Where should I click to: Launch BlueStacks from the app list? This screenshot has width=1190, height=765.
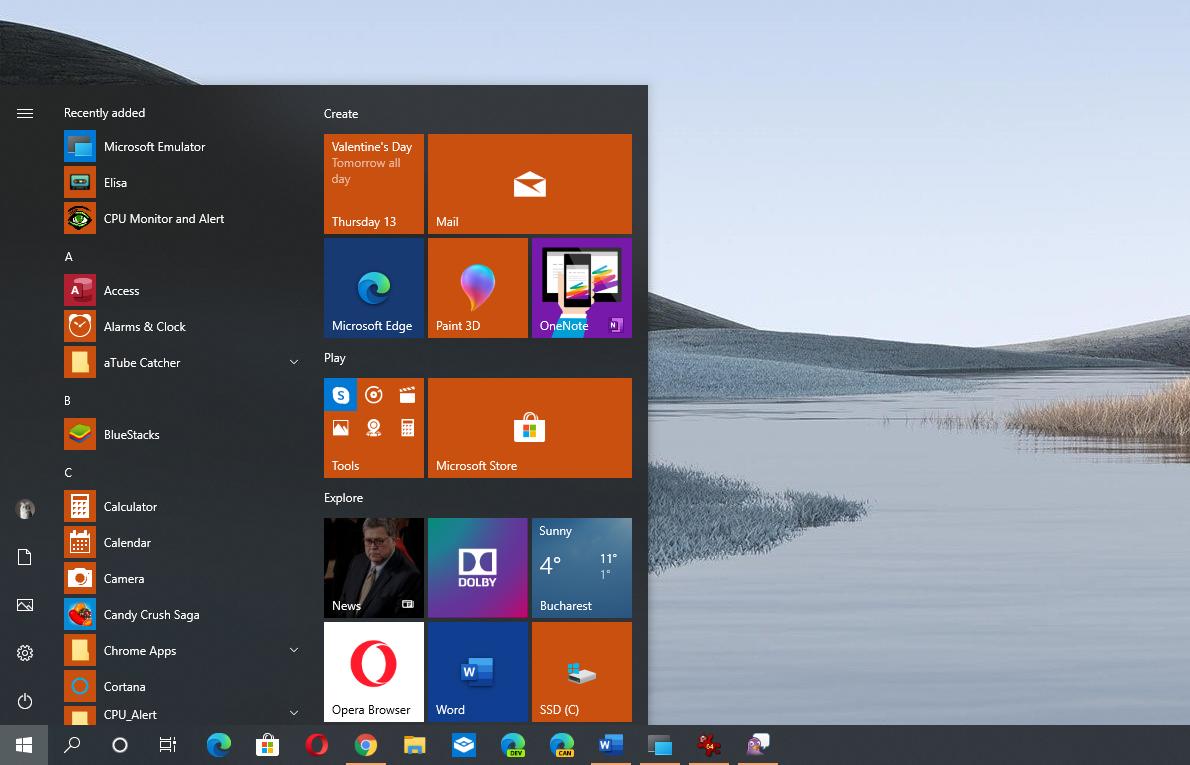182,435
